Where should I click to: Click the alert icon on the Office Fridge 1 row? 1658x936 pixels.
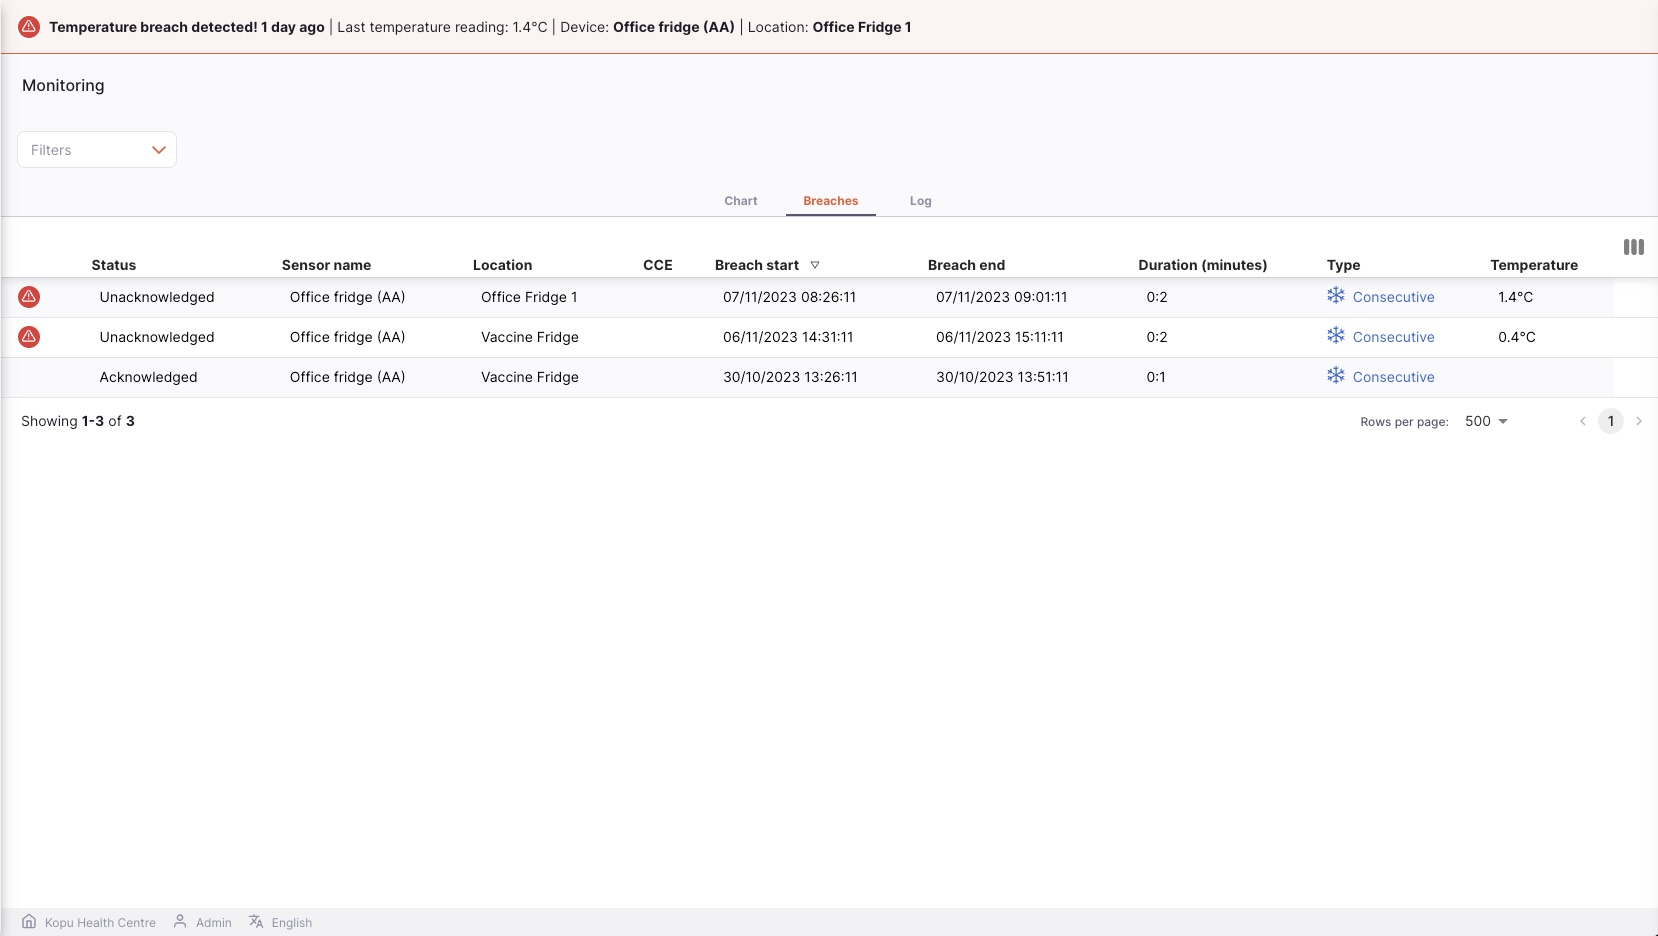click(29, 297)
